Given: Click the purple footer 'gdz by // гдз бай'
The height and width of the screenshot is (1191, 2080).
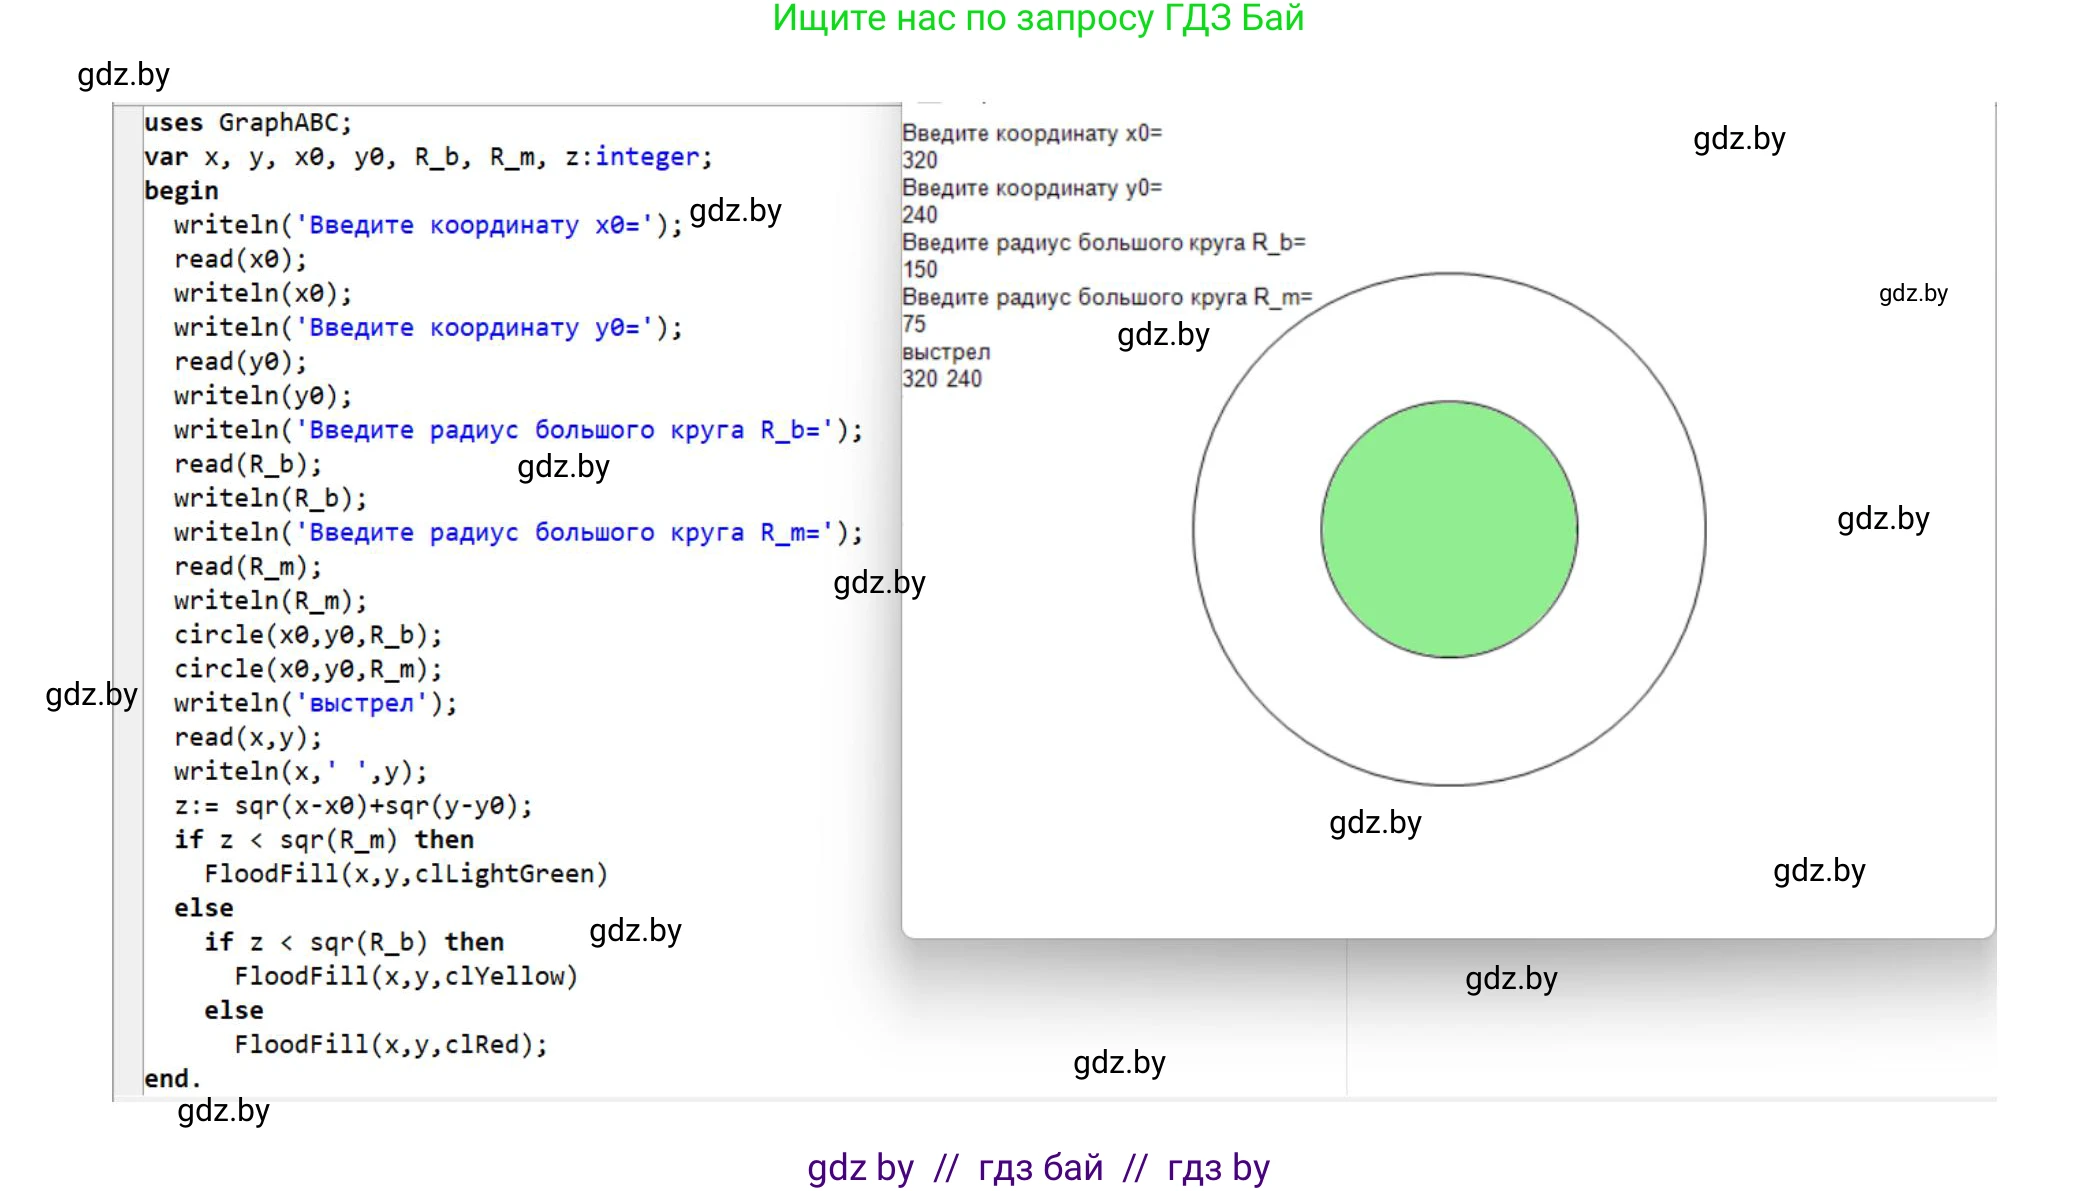Looking at the screenshot, I should [x=1038, y=1167].
